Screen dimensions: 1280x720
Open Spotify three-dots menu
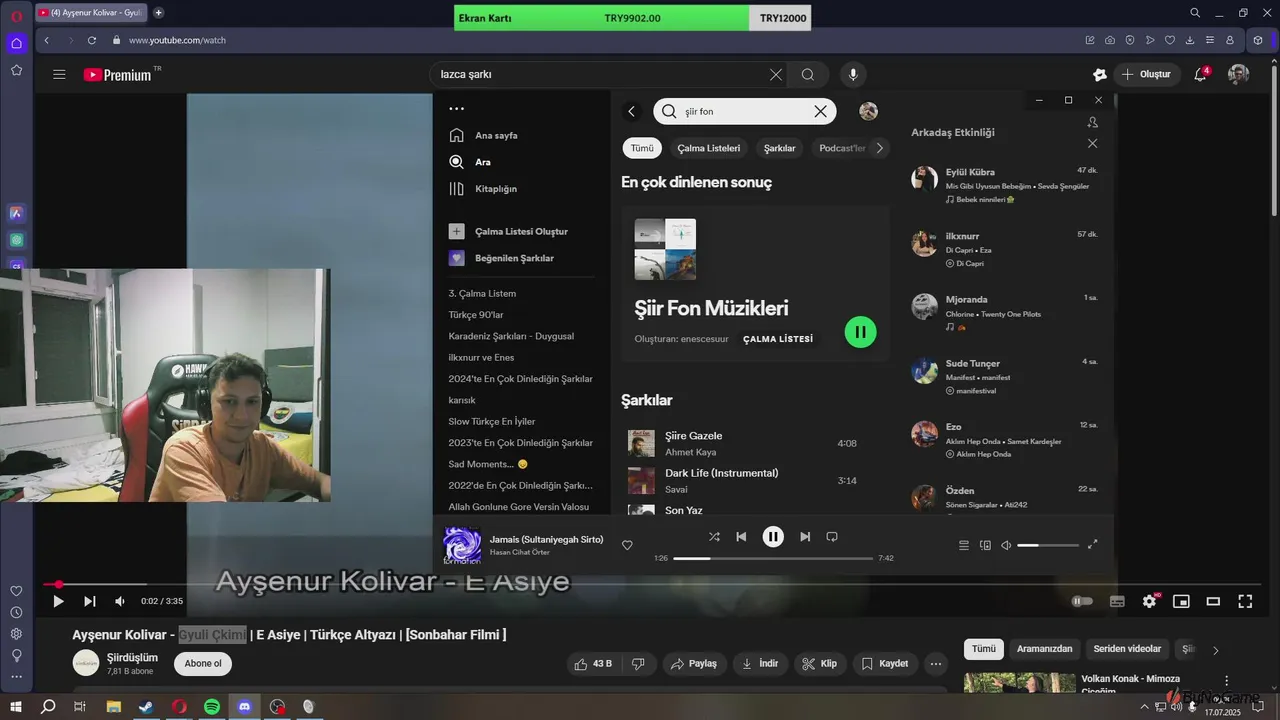click(456, 108)
